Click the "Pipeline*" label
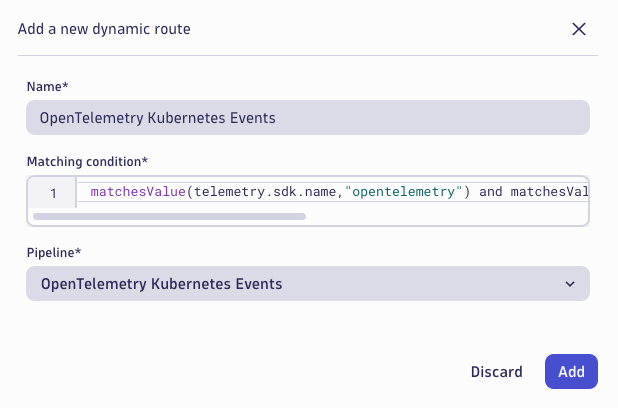 point(54,253)
